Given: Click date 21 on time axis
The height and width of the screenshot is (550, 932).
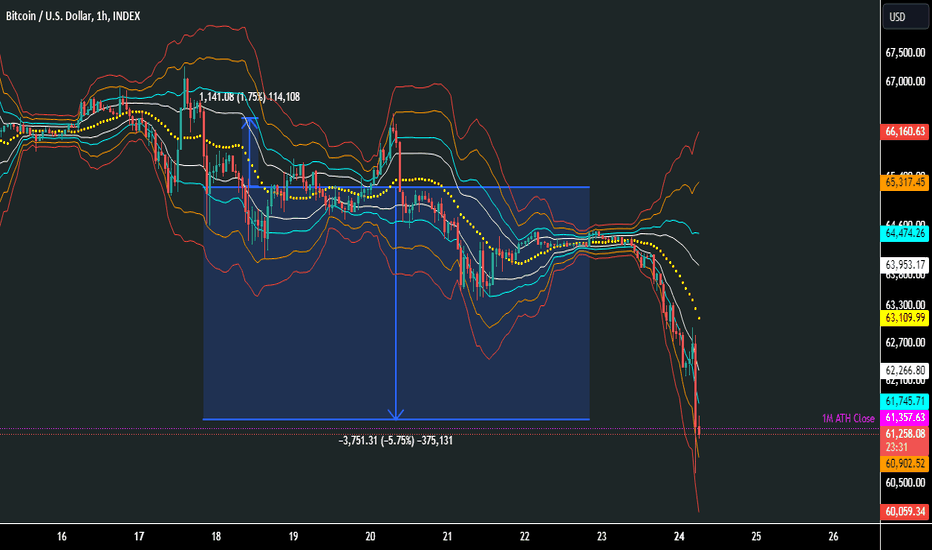Looking at the screenshot, I should (448, 536).
